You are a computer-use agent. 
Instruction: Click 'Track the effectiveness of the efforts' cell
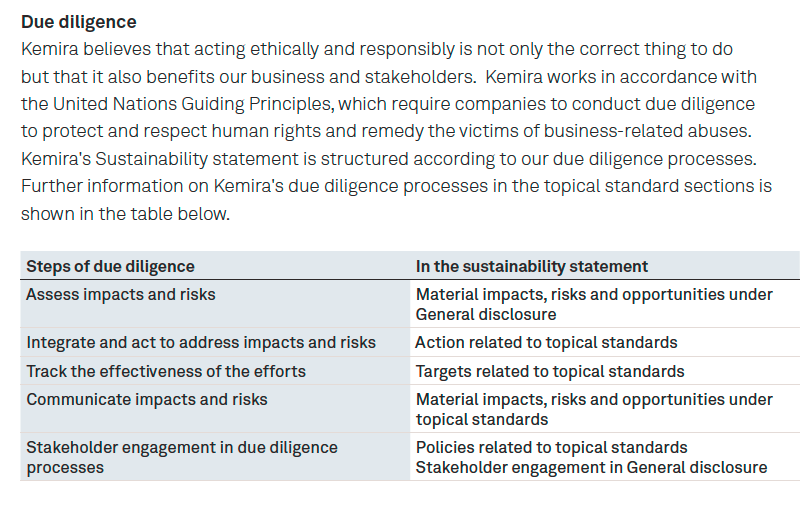215,371
